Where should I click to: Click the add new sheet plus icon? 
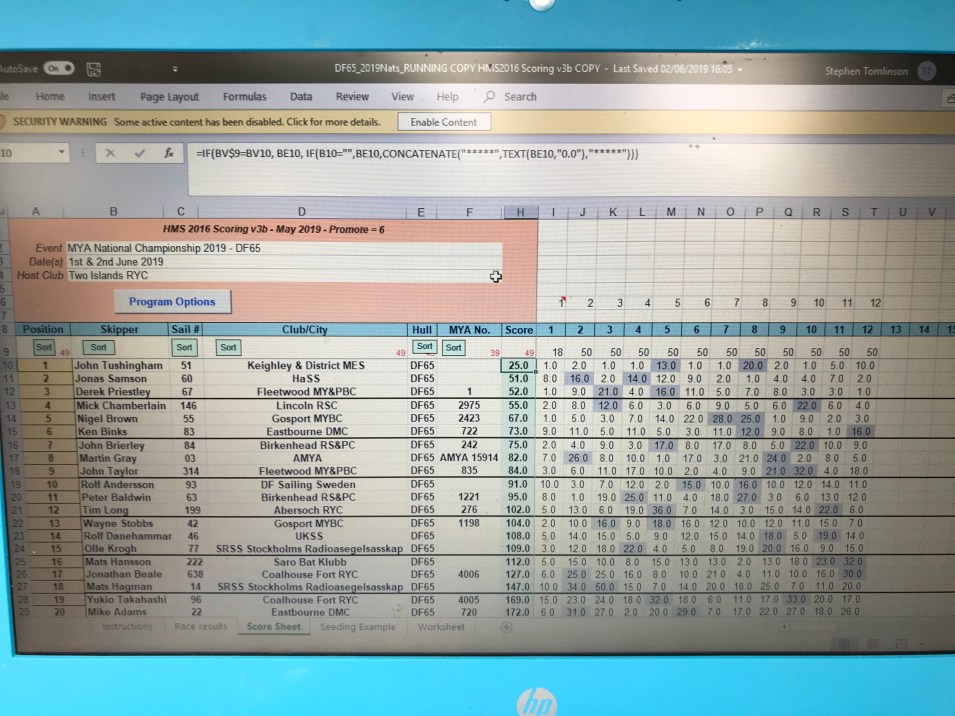[506, 627]
